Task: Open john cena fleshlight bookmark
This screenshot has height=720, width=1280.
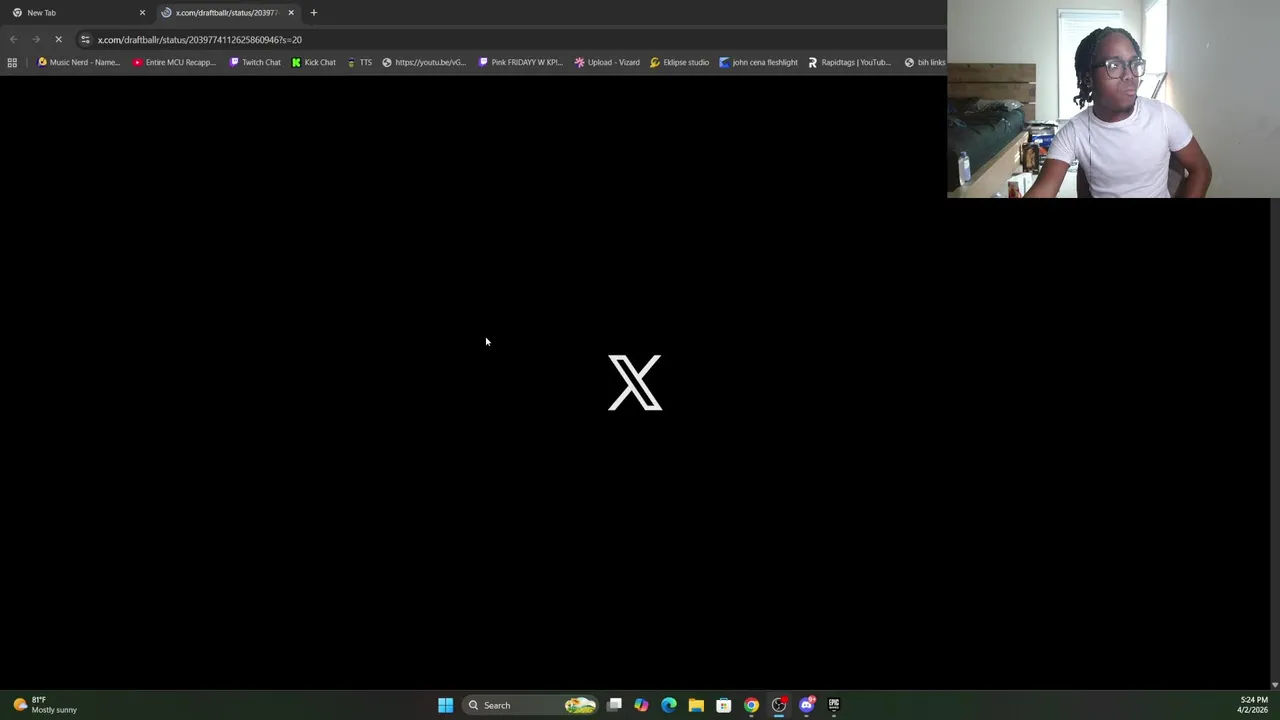Action: [758, 62]
